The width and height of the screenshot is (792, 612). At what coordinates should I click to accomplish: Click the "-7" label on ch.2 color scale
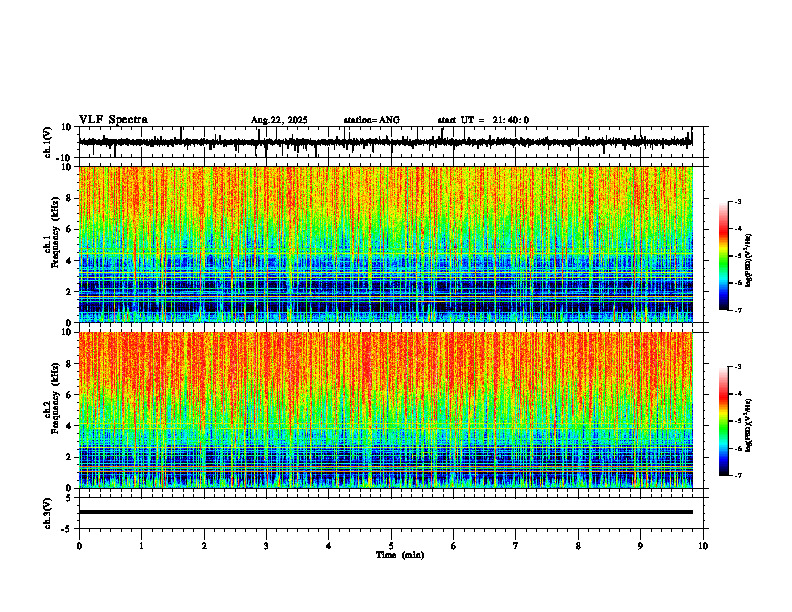point(738,476)
